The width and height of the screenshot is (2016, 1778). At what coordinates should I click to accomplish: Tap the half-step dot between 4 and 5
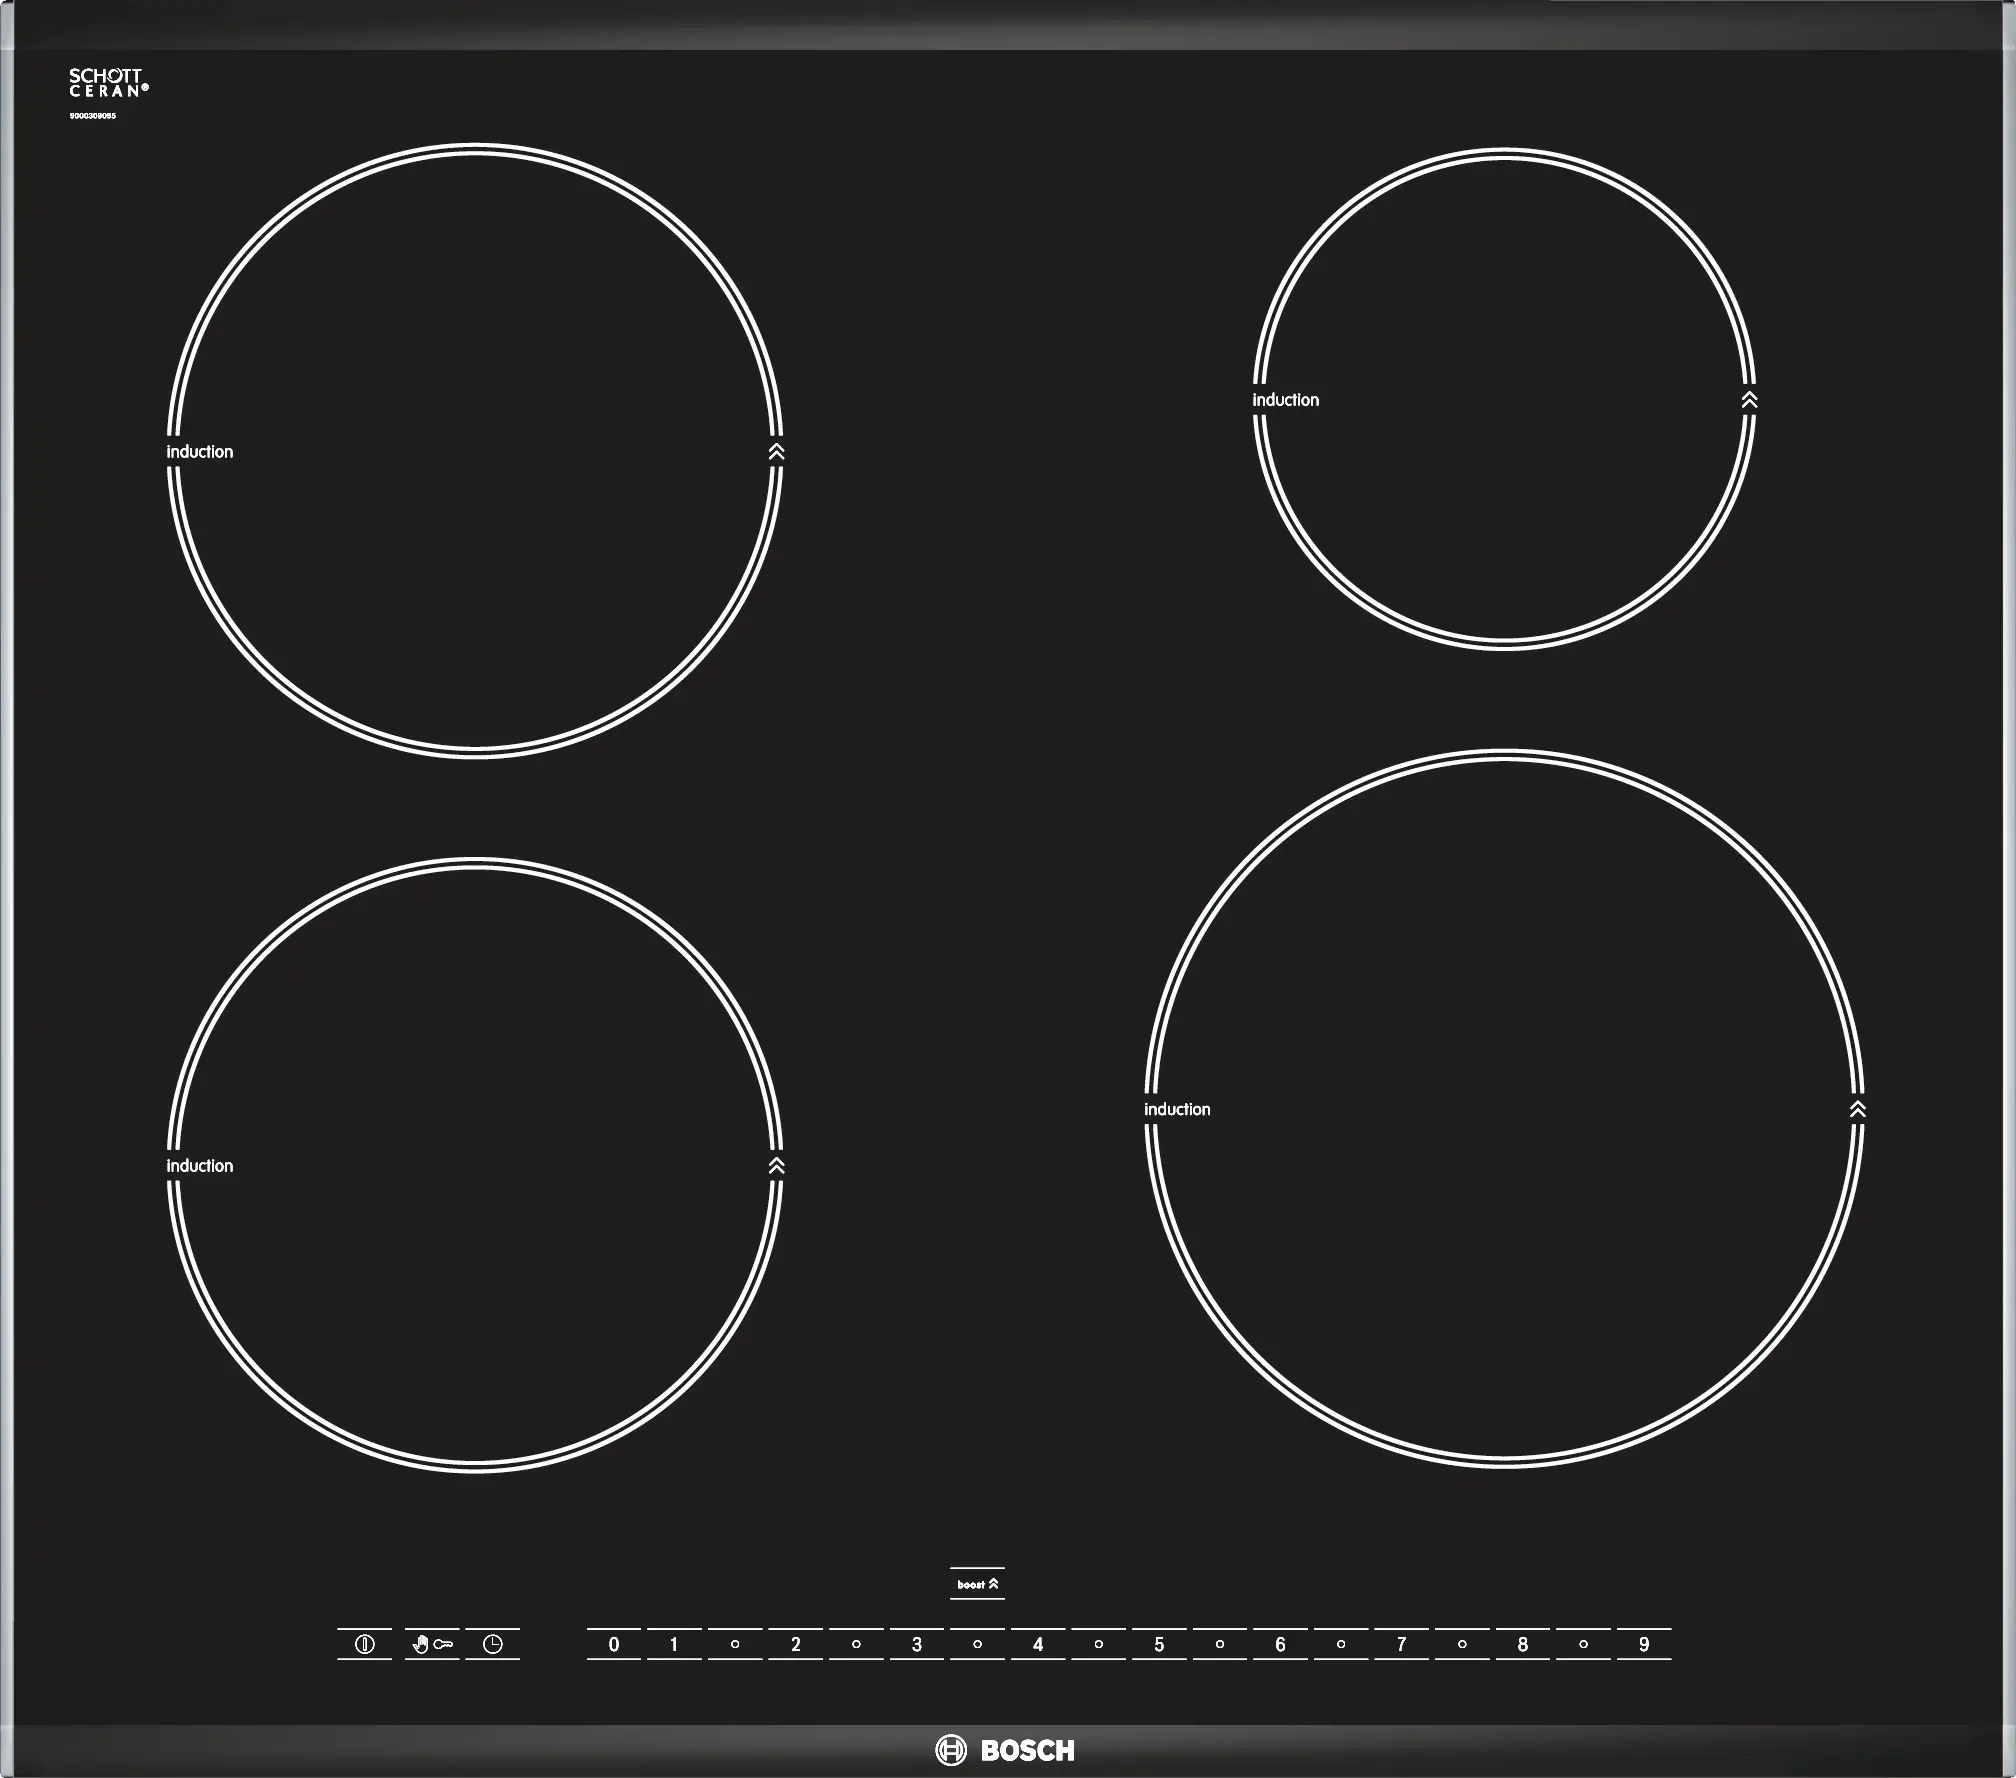1098,1644
